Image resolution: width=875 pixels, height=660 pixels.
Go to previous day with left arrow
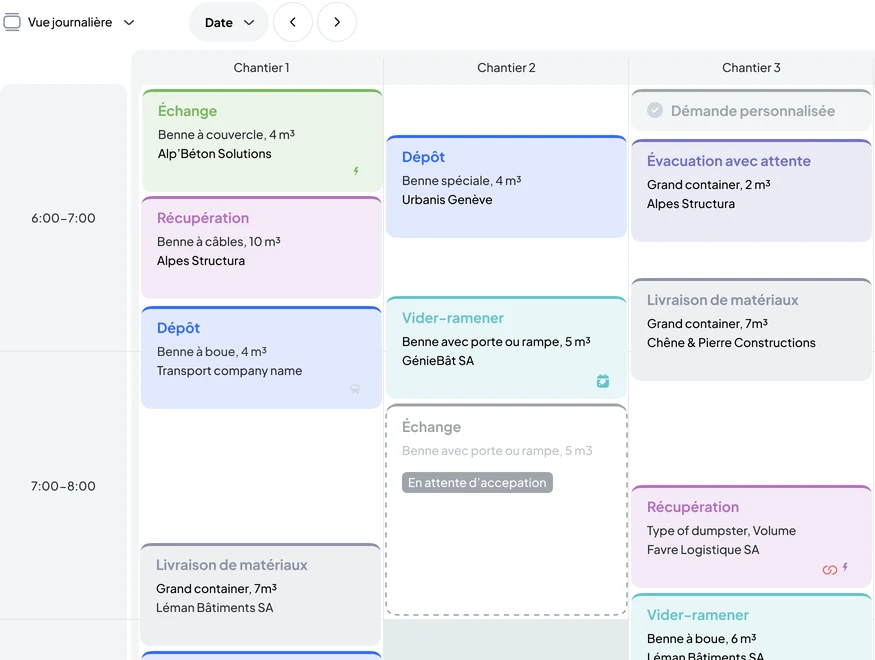[292, 22]
